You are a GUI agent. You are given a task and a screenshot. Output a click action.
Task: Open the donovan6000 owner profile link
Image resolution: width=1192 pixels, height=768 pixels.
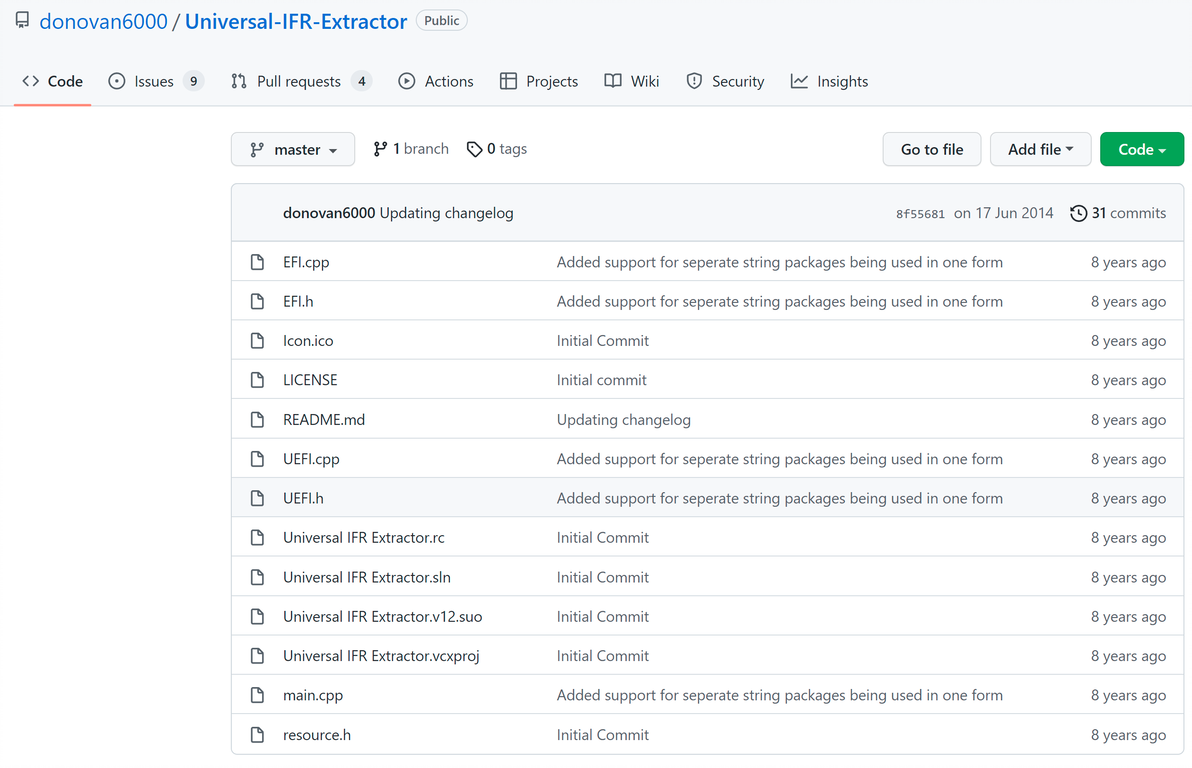point(103,21)
